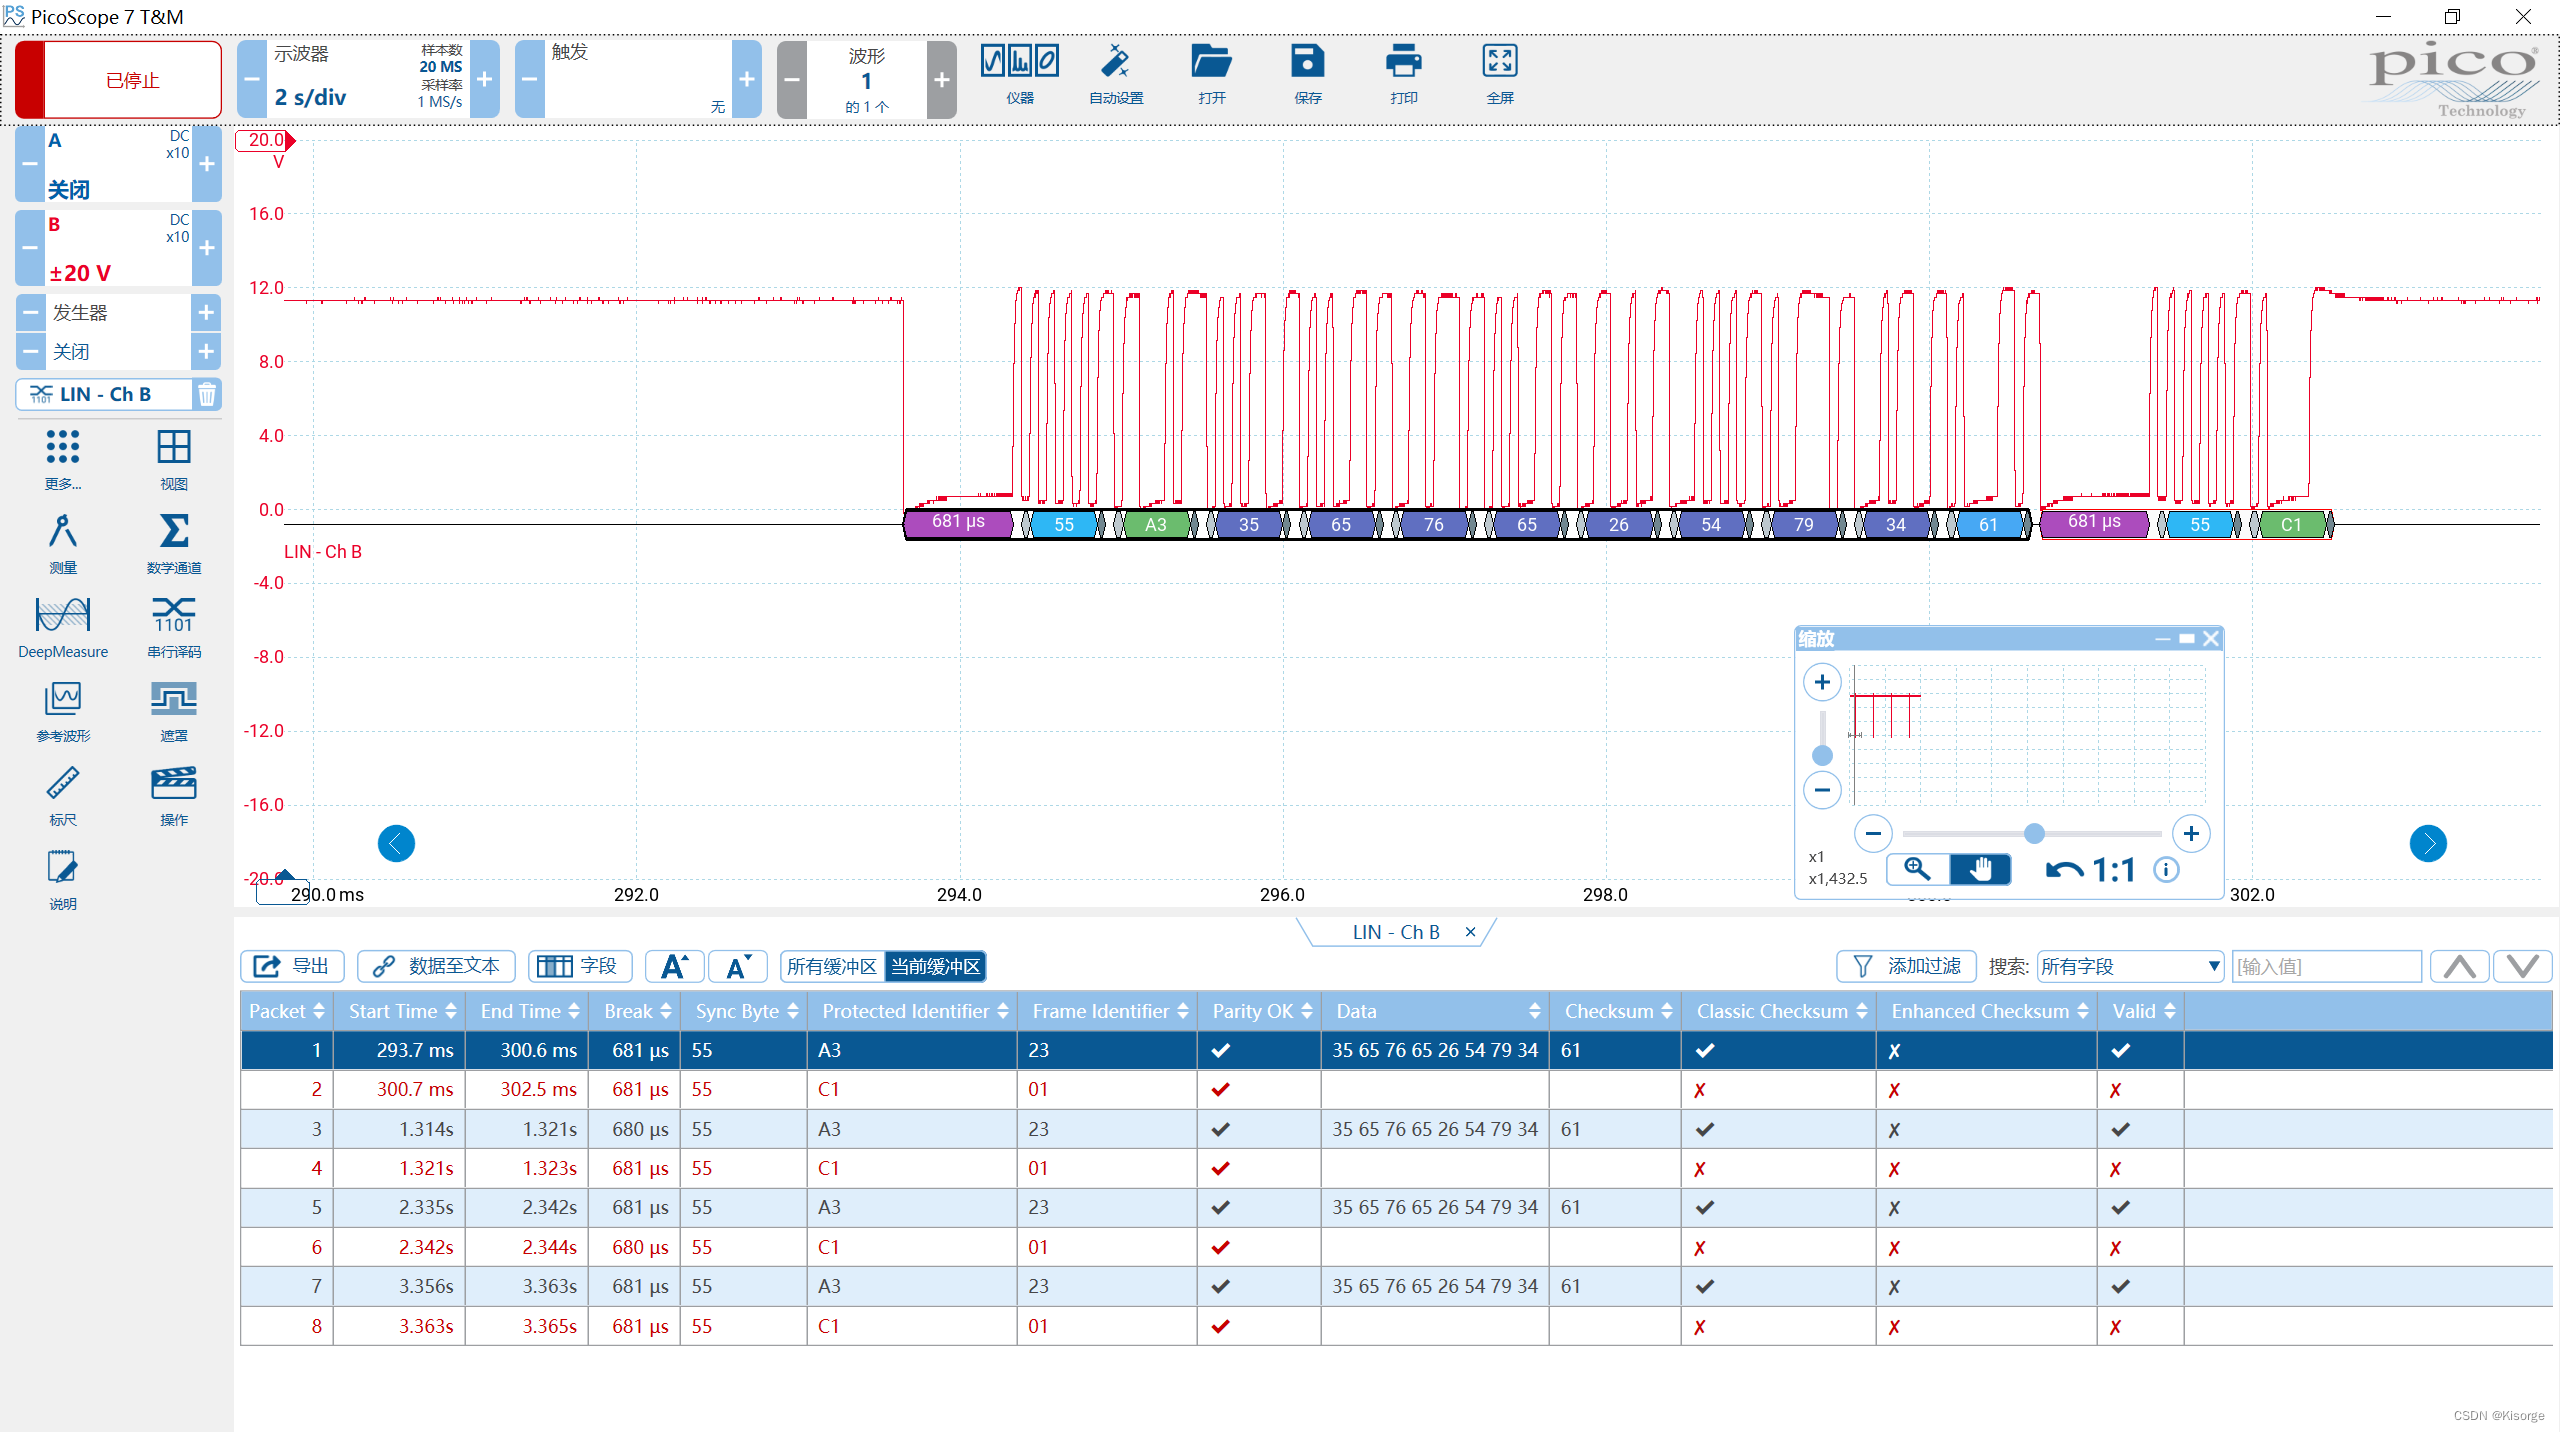2560x1432 pixels.
Task: Open channel B ±20 V settings
Action: click(x=118, y=248)
